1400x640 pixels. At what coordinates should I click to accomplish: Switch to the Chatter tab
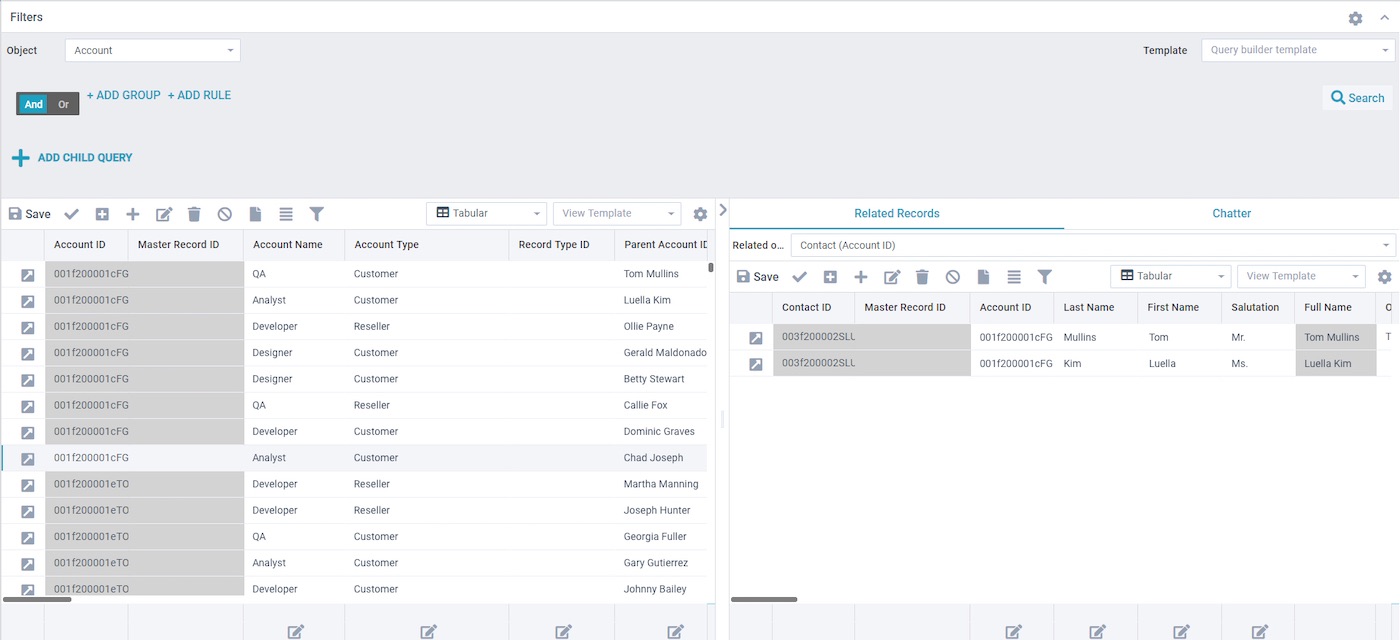click(x=1231, y=213)
